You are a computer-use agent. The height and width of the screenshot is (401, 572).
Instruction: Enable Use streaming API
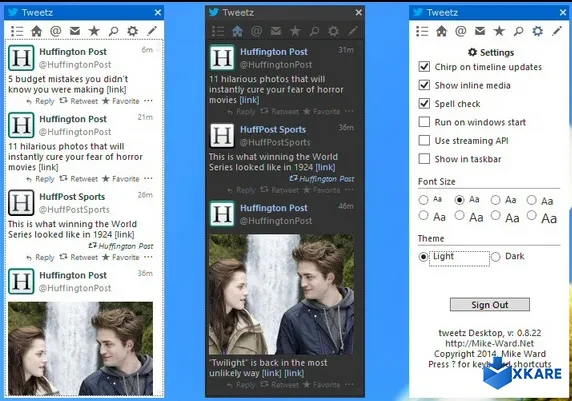tap(424, 140)
